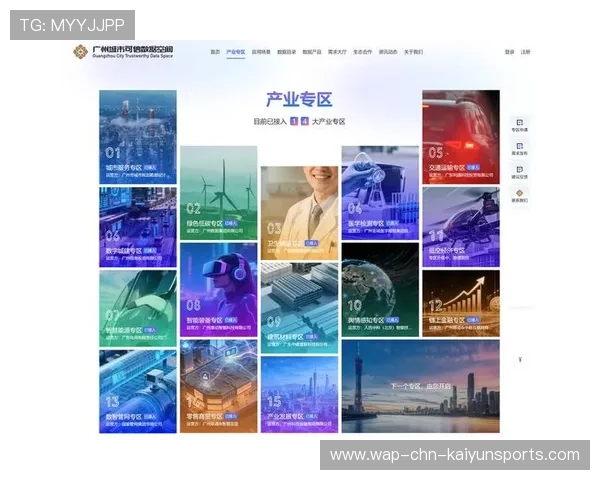This screenshot has height=480, width=600.
Task: Click the 已接入 badge on card 08
Action: [231, 320]
